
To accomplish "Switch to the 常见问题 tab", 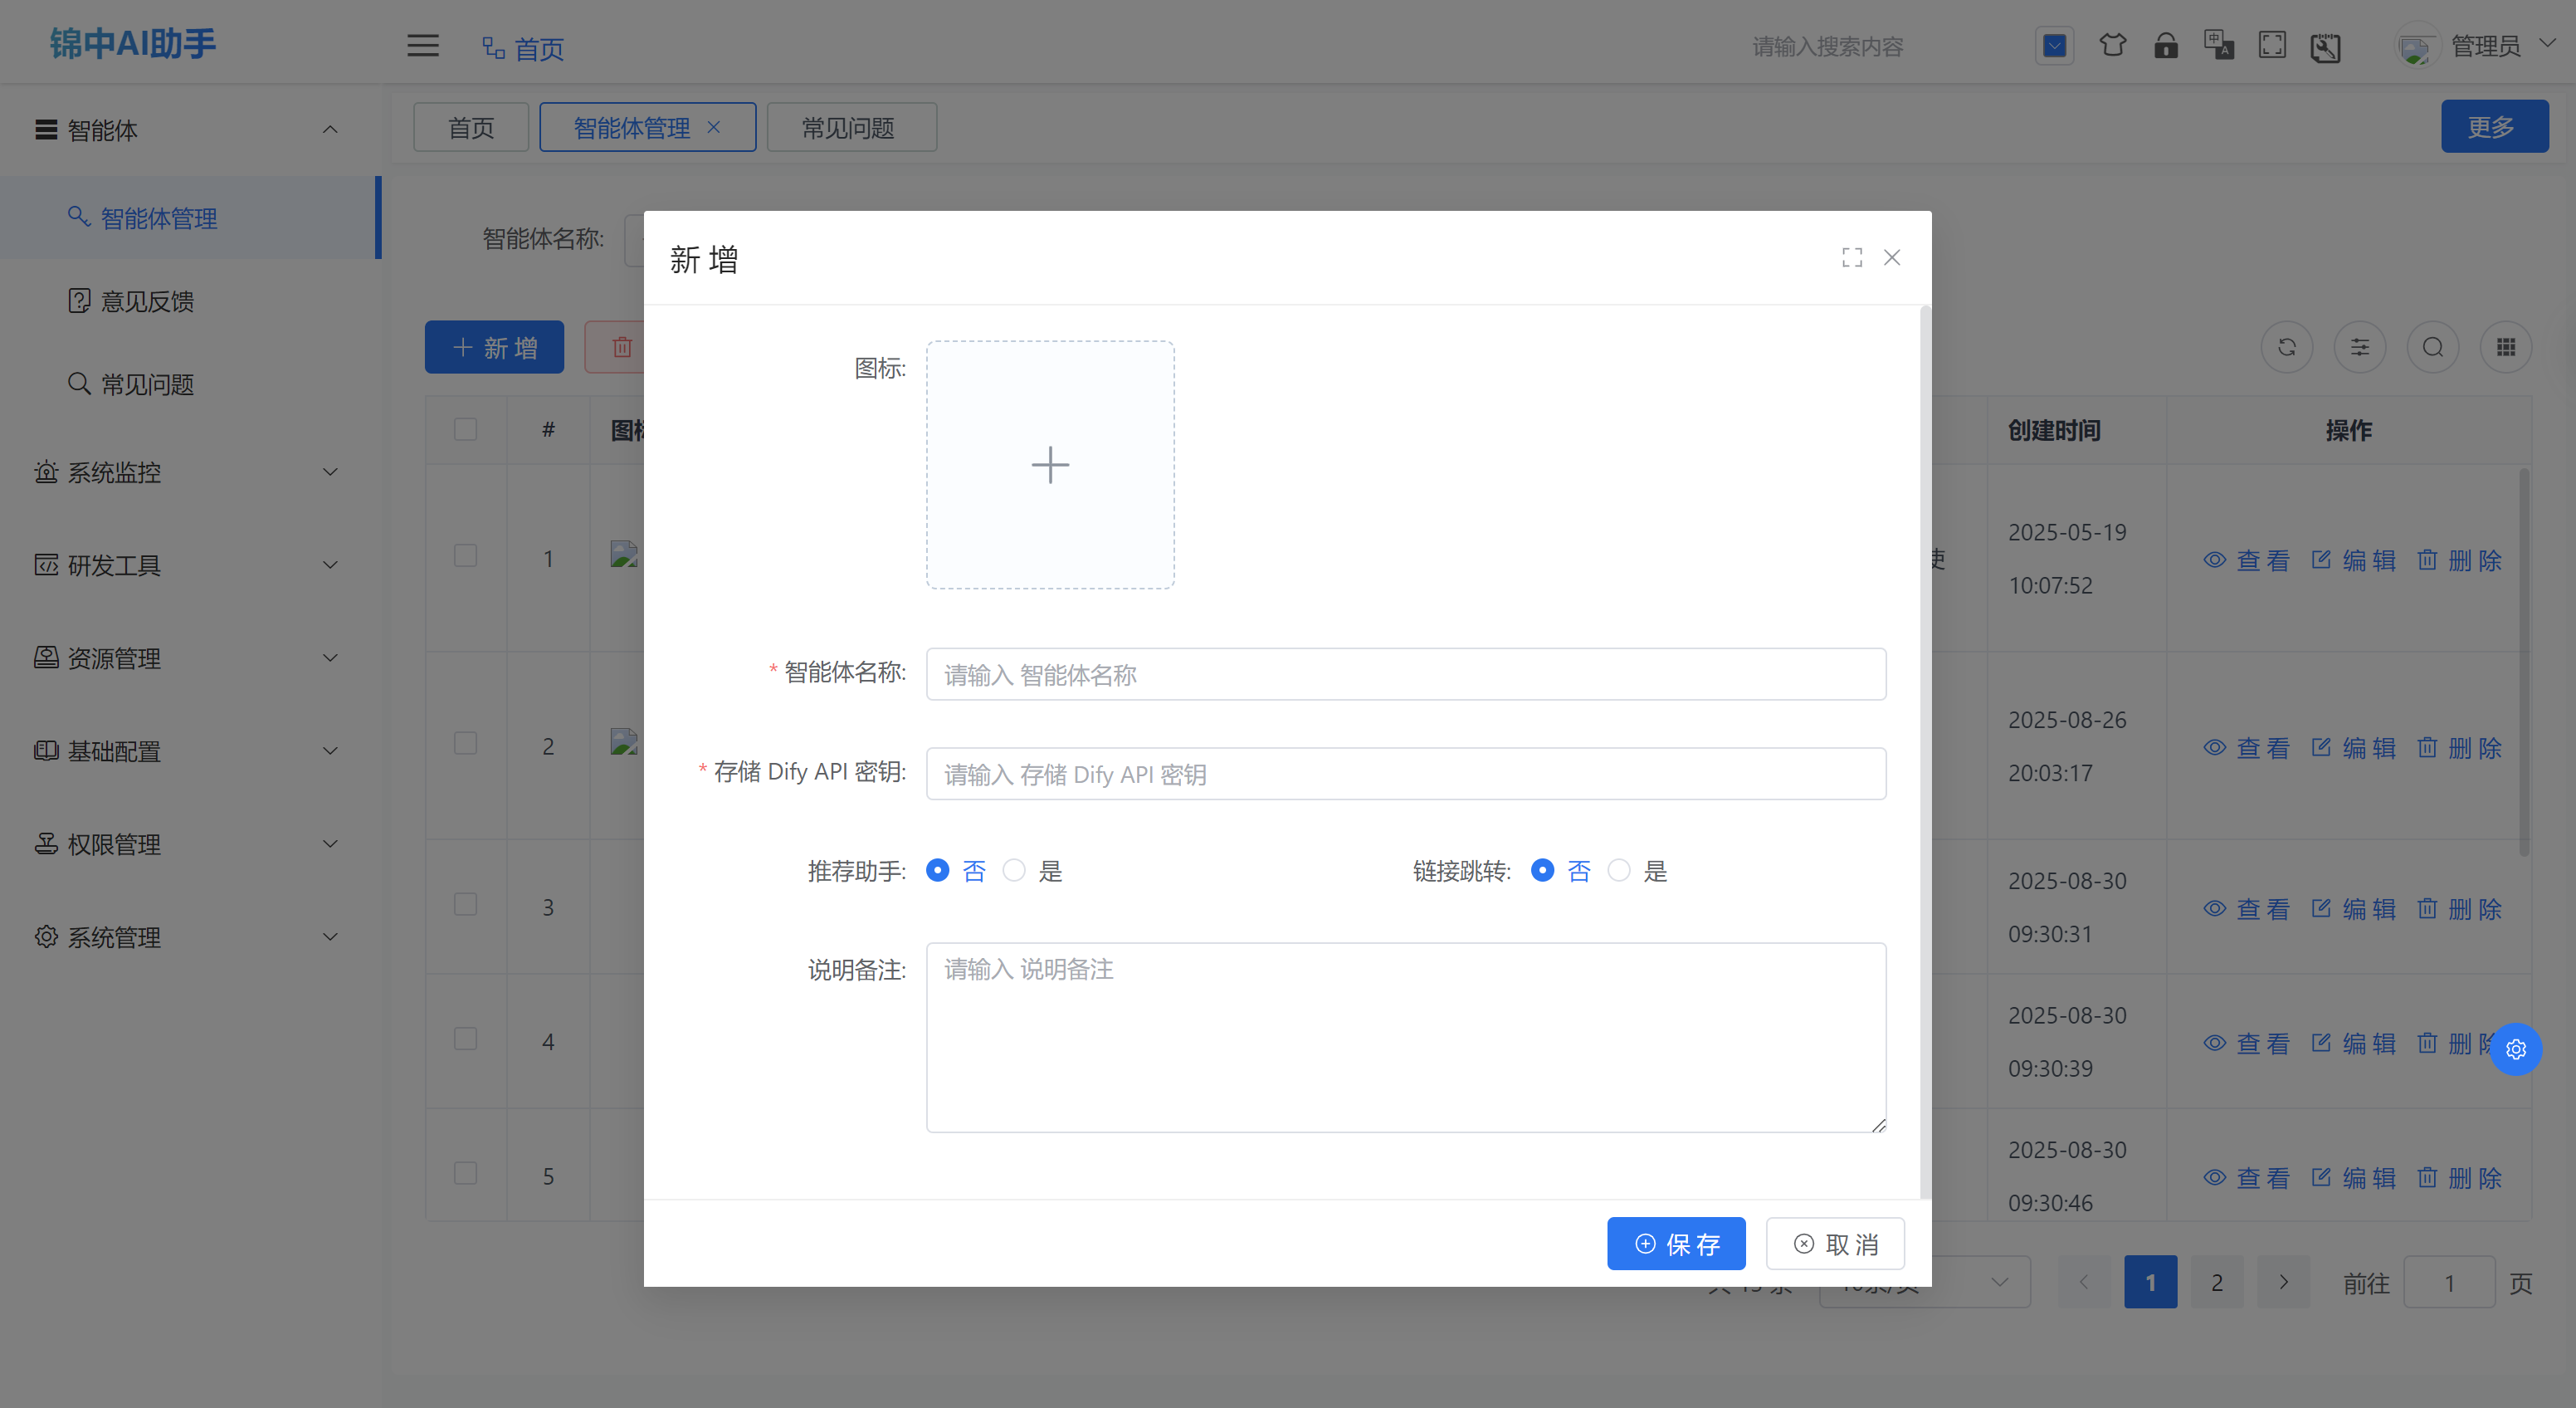I will pos(849,128).
